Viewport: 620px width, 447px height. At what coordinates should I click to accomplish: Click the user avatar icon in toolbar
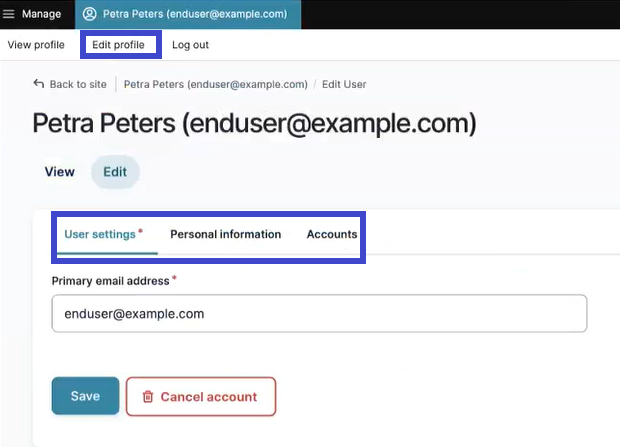click(90, 14)
